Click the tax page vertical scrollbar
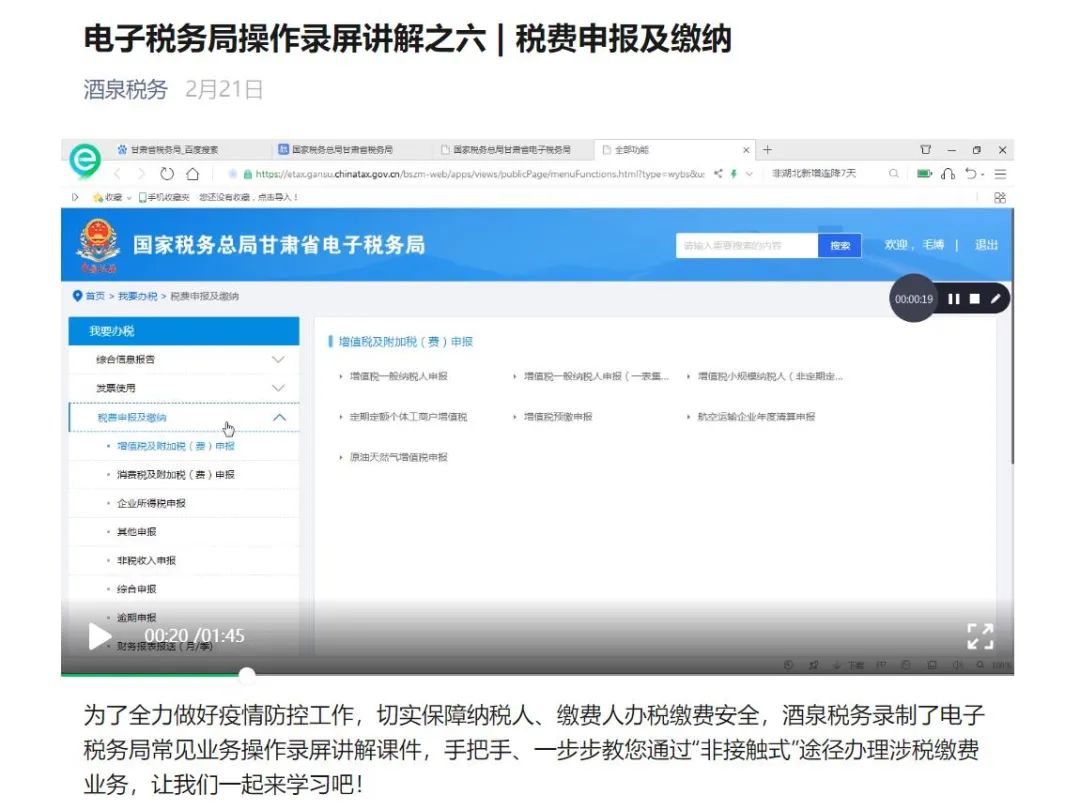This screenshot has height=810, width=1080. coord(1012,338)
